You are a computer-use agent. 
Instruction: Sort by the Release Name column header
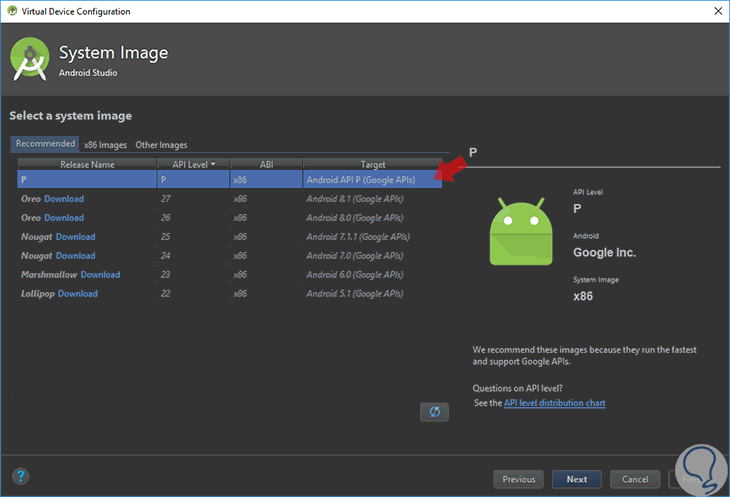[87, 164]
